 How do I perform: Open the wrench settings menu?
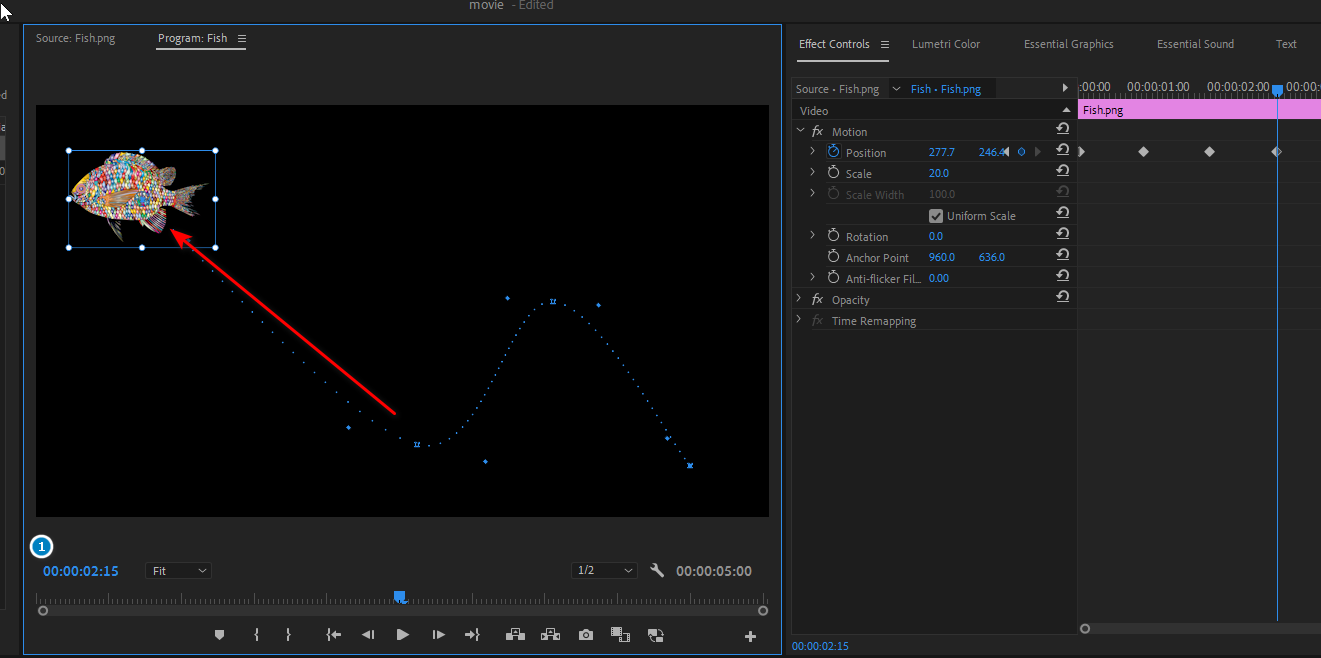pos(657,571)
